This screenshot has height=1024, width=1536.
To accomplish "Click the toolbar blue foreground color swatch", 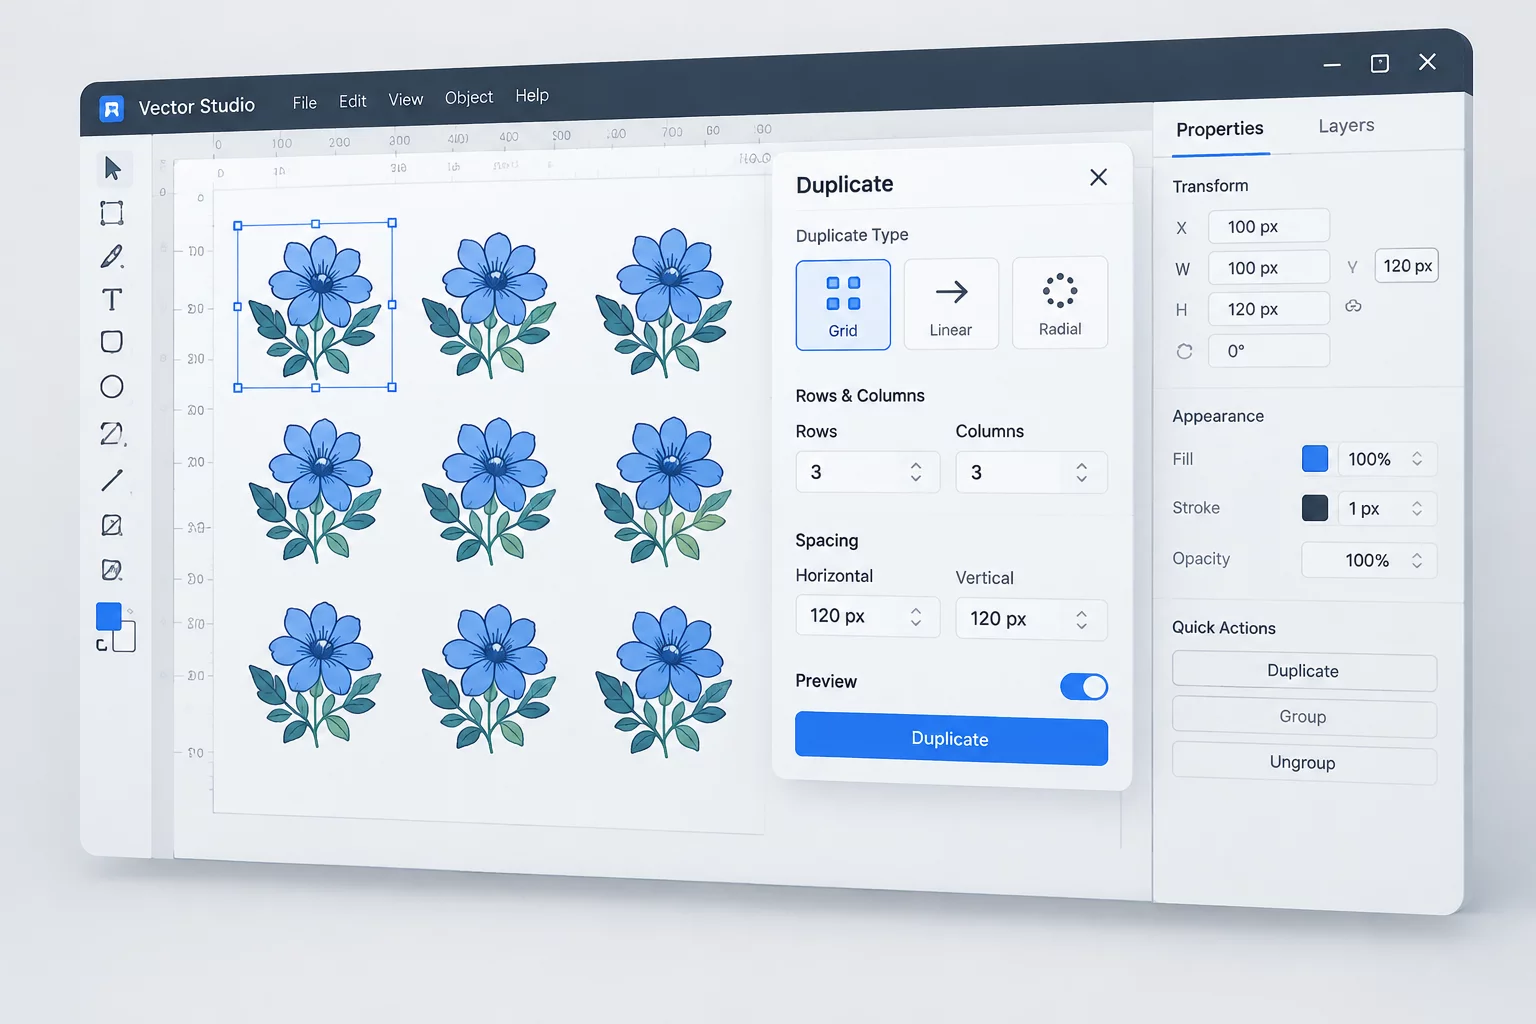I will tap(108, 616).
